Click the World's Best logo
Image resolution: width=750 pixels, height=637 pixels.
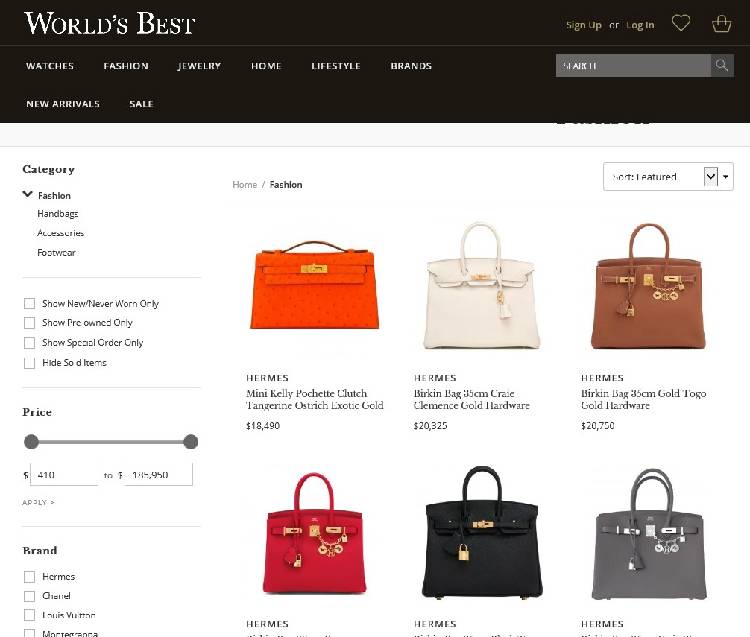point(110,23)
